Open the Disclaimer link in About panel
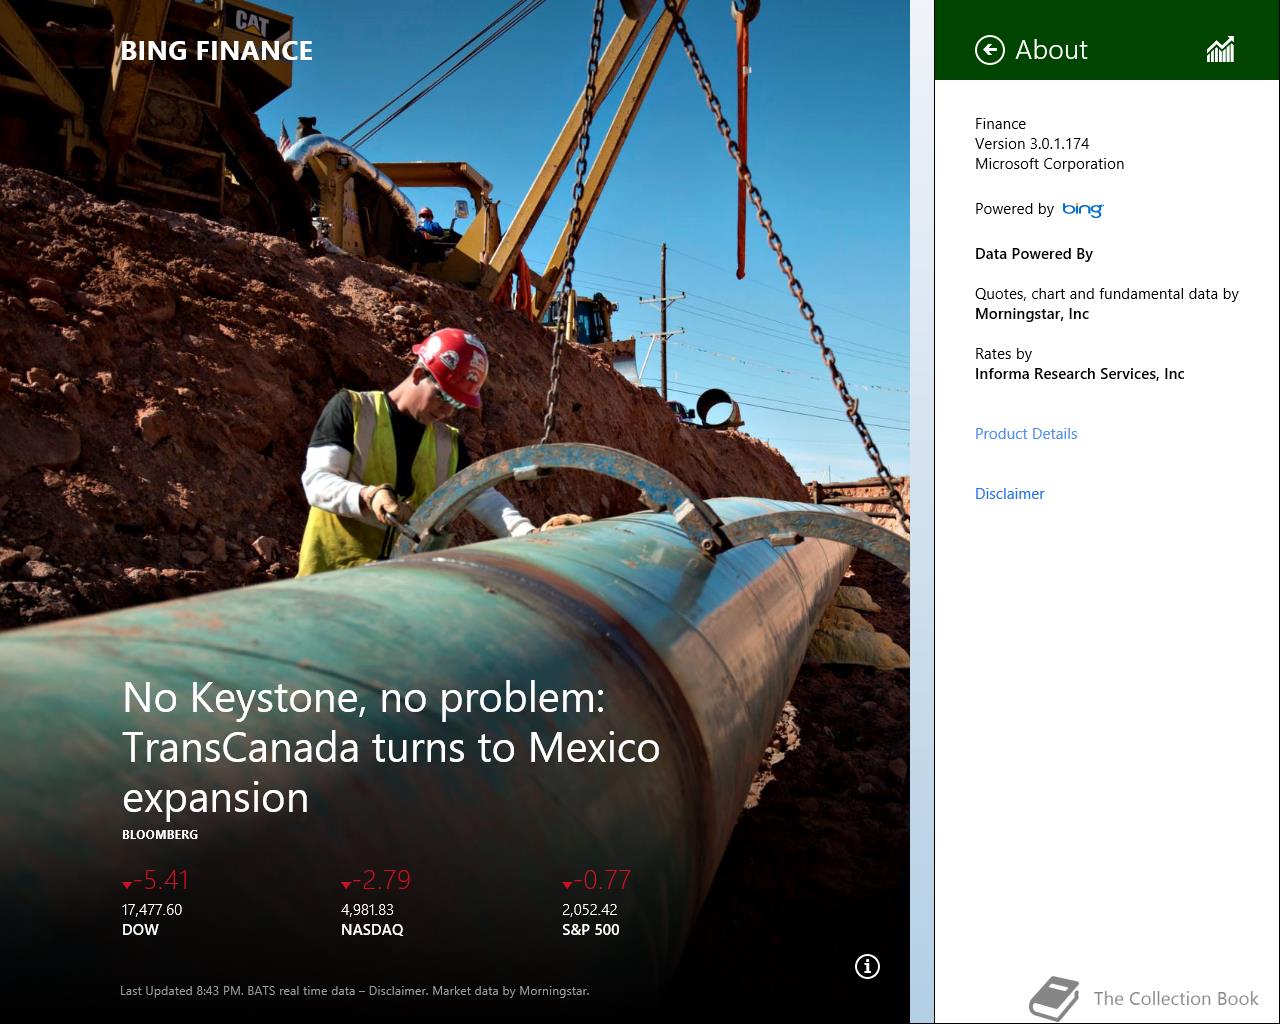Image resolution: width=1280 pixels, height=1024 pixels. pyautogui.click(x=1009, y=494)
